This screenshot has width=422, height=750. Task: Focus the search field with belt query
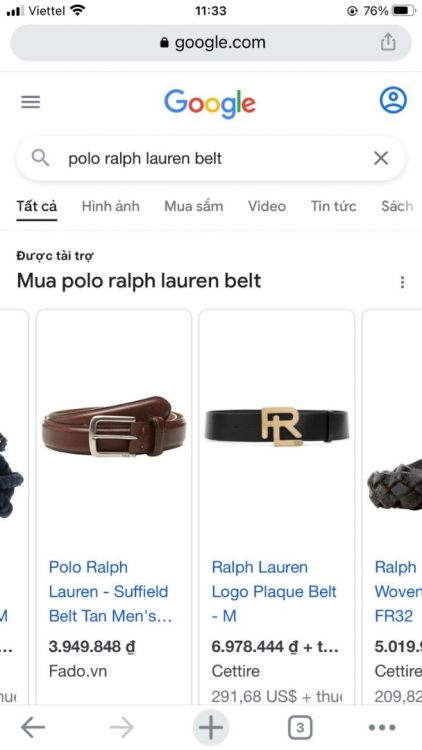[x=211, y=158]
